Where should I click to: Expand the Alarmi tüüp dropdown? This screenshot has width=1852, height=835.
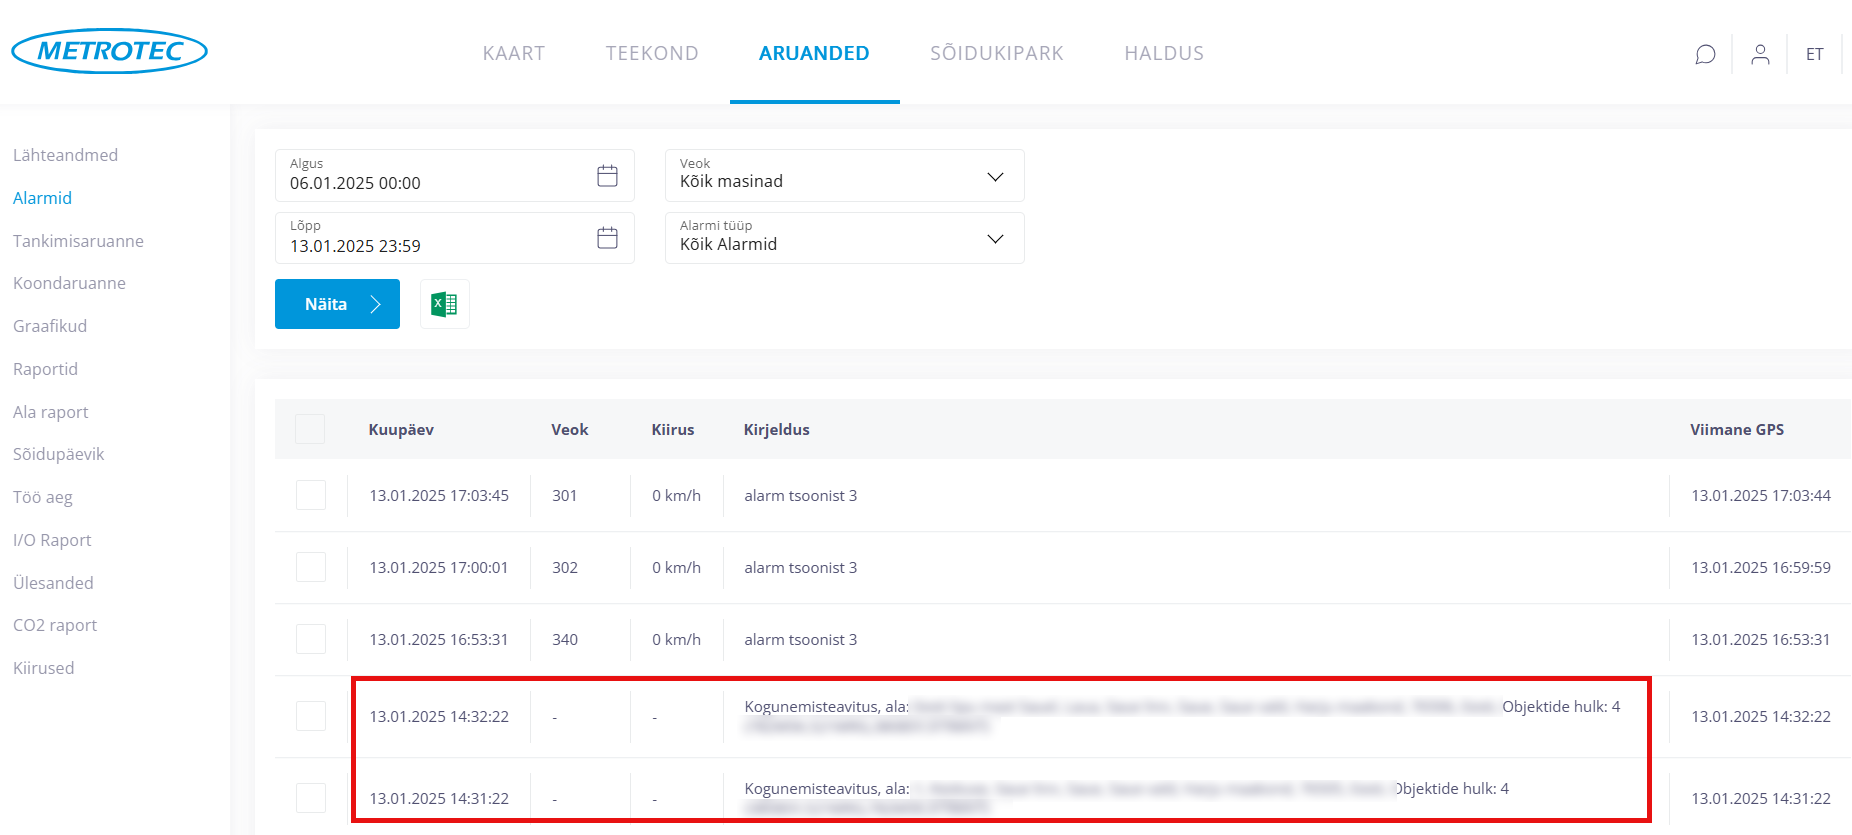point(845,238)
